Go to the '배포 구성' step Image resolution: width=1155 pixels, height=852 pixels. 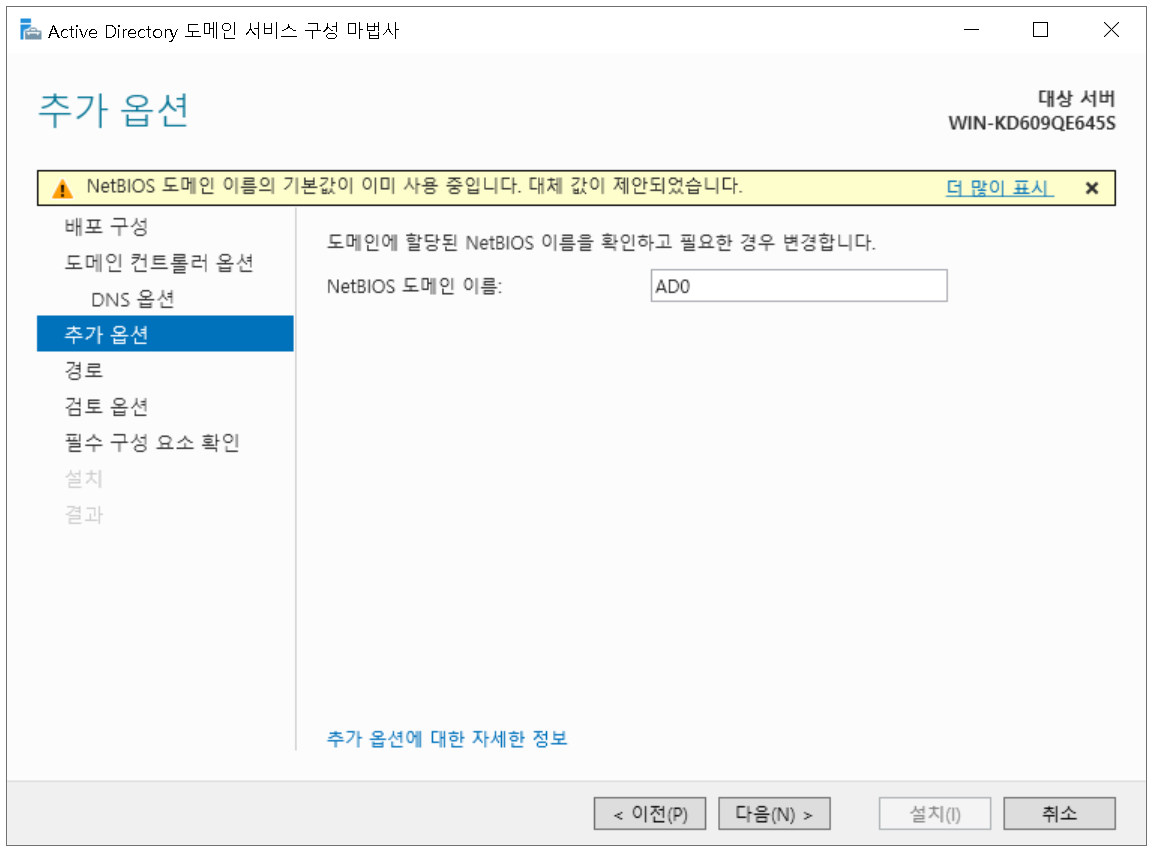pyautogui.click(x=106, y=226)
